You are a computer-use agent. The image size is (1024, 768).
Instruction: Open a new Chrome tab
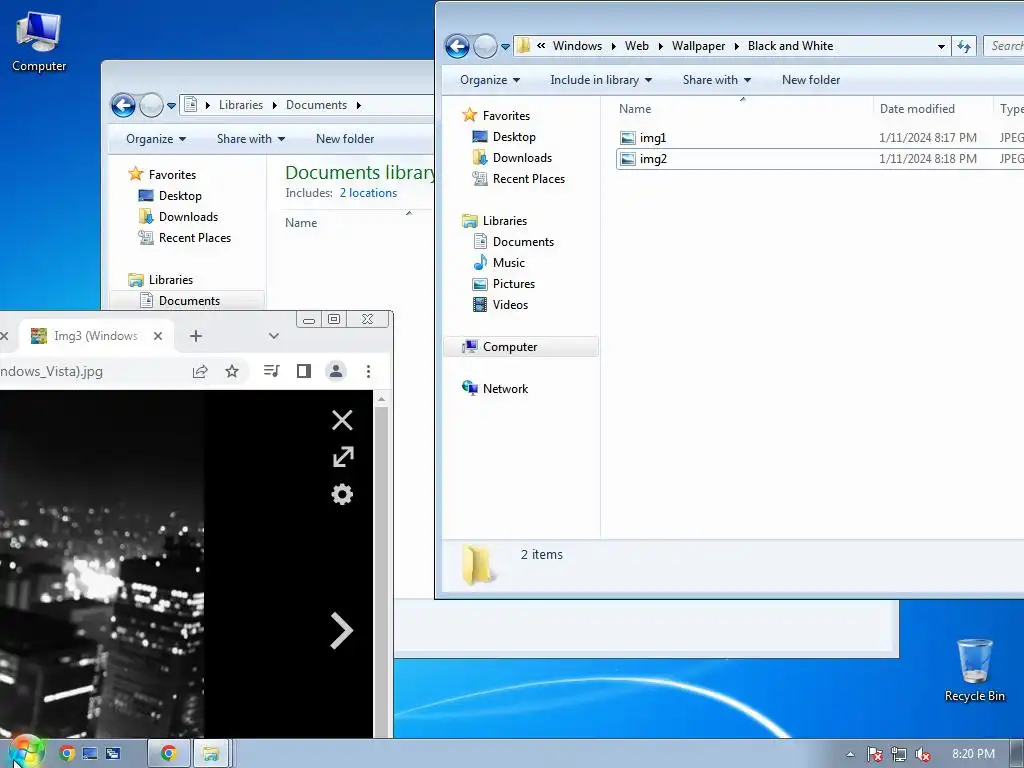195,336
